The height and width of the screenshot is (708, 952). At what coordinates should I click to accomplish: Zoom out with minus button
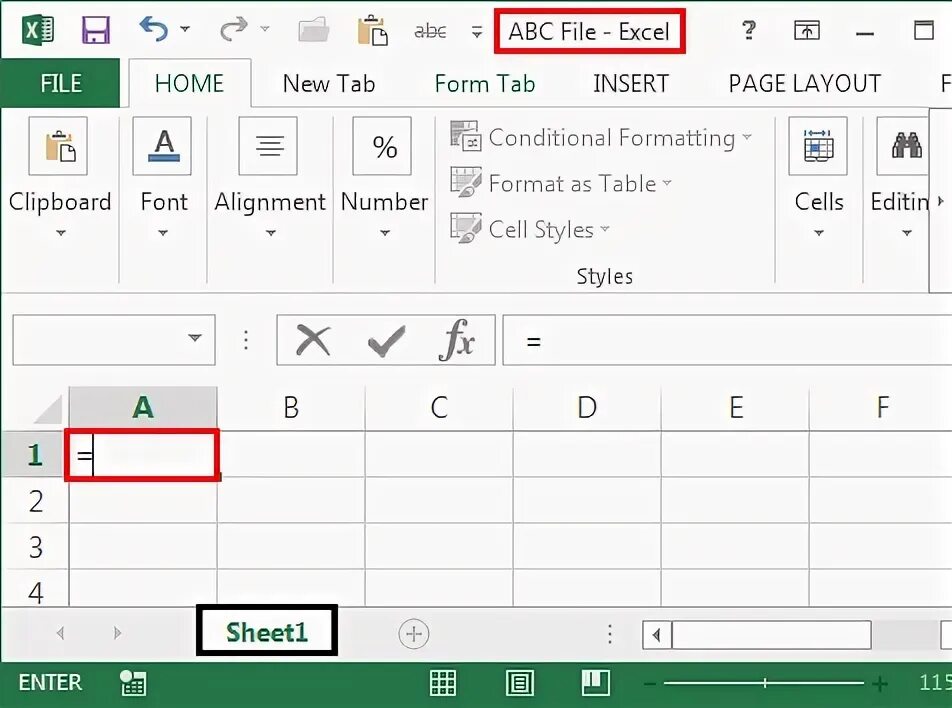tap(650, 684)
